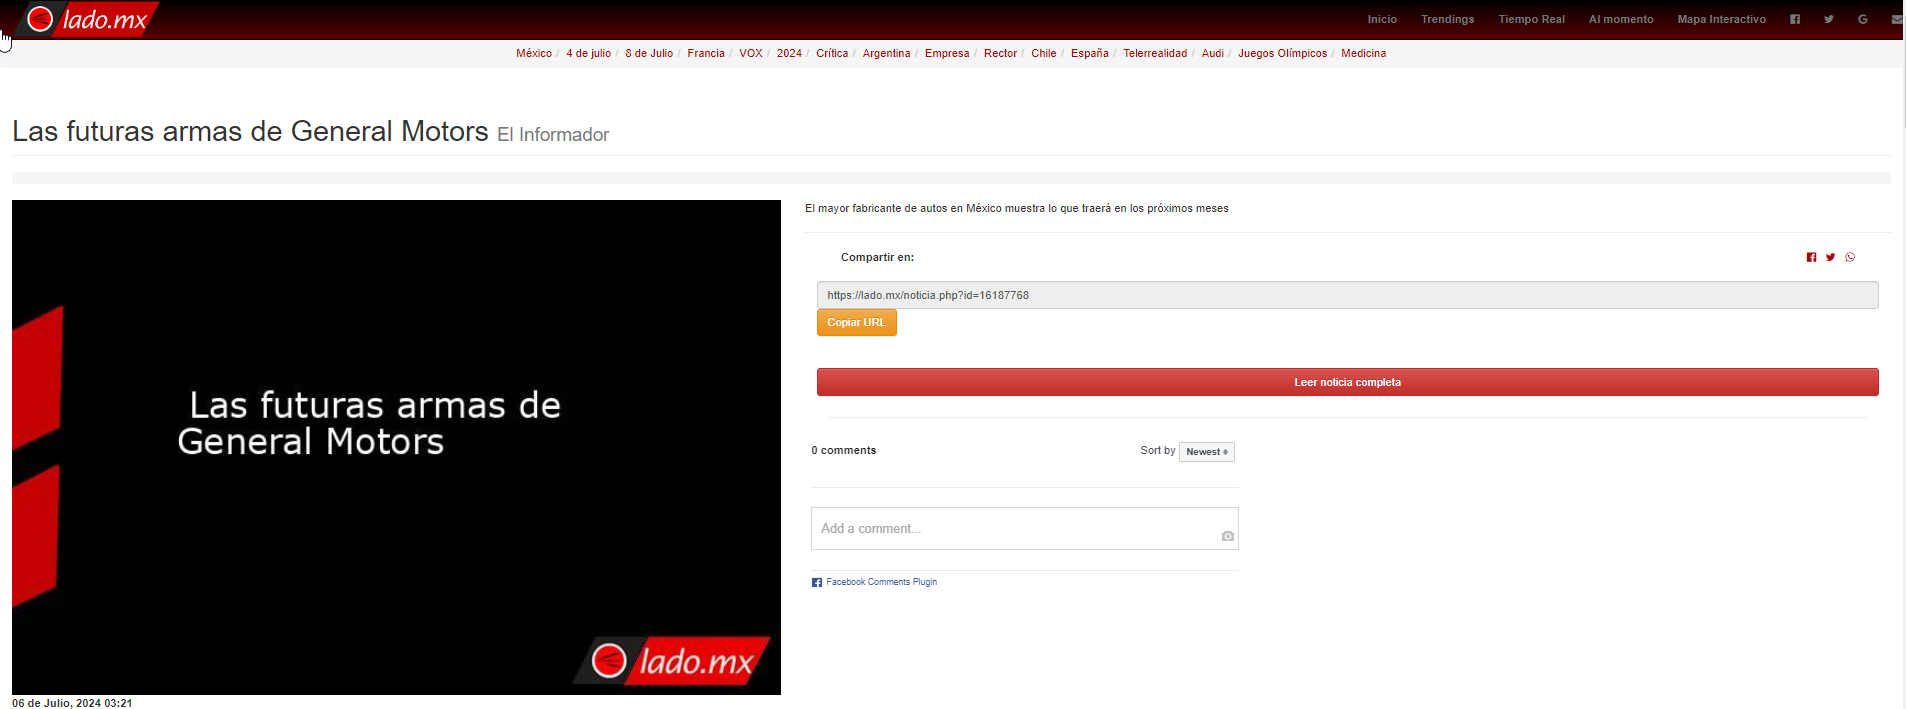Screen dimensions: 1906x709
Task: Open the Juegos Olímpicos tag link
Action: point(1283,54)
